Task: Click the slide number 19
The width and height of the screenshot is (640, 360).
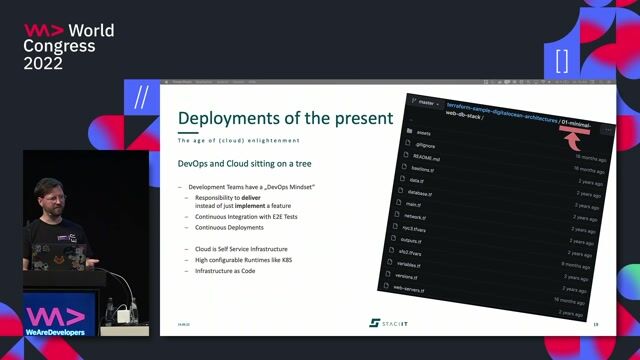Action: click(x=596, y=324)
